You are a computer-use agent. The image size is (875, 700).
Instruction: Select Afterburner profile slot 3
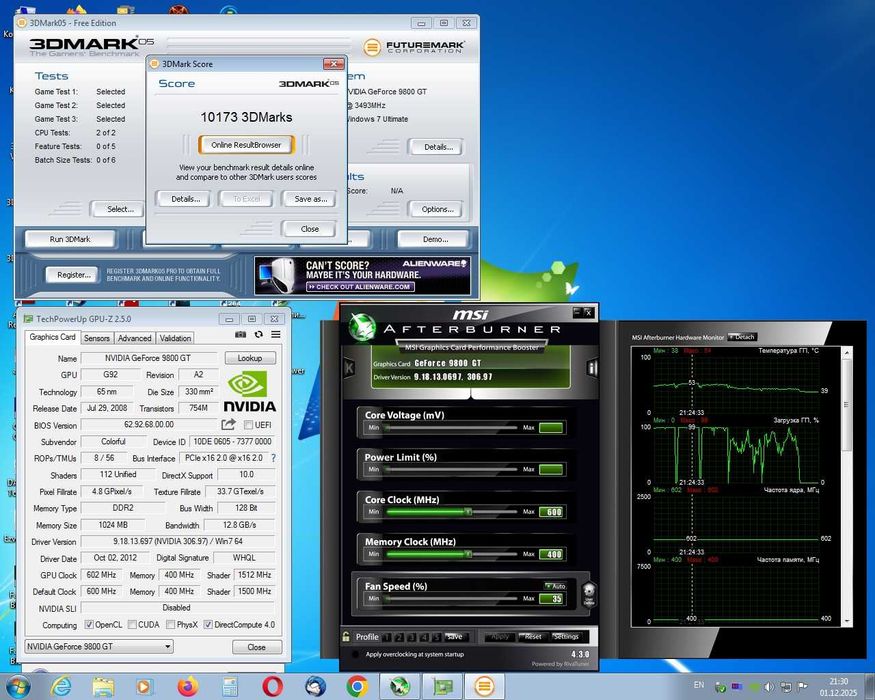click(411, 637)
